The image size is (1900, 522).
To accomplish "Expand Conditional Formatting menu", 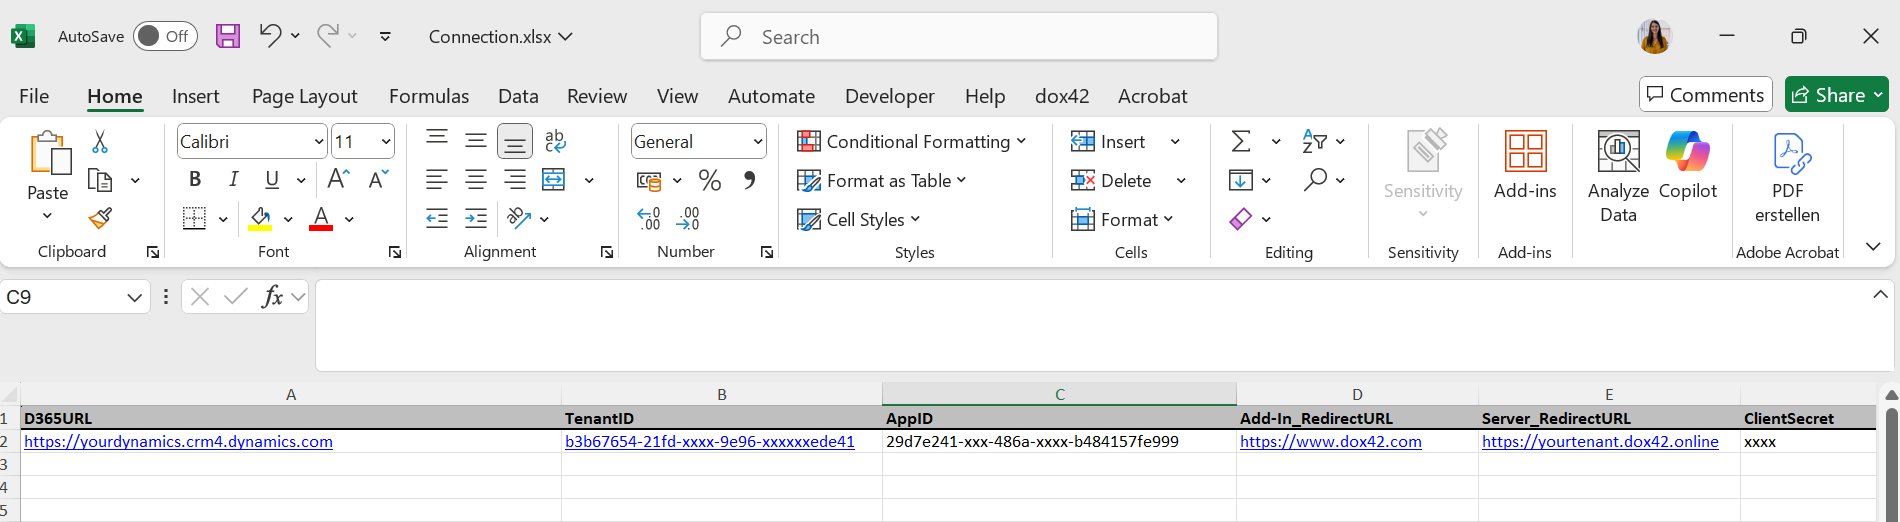I will click(911, 141).
